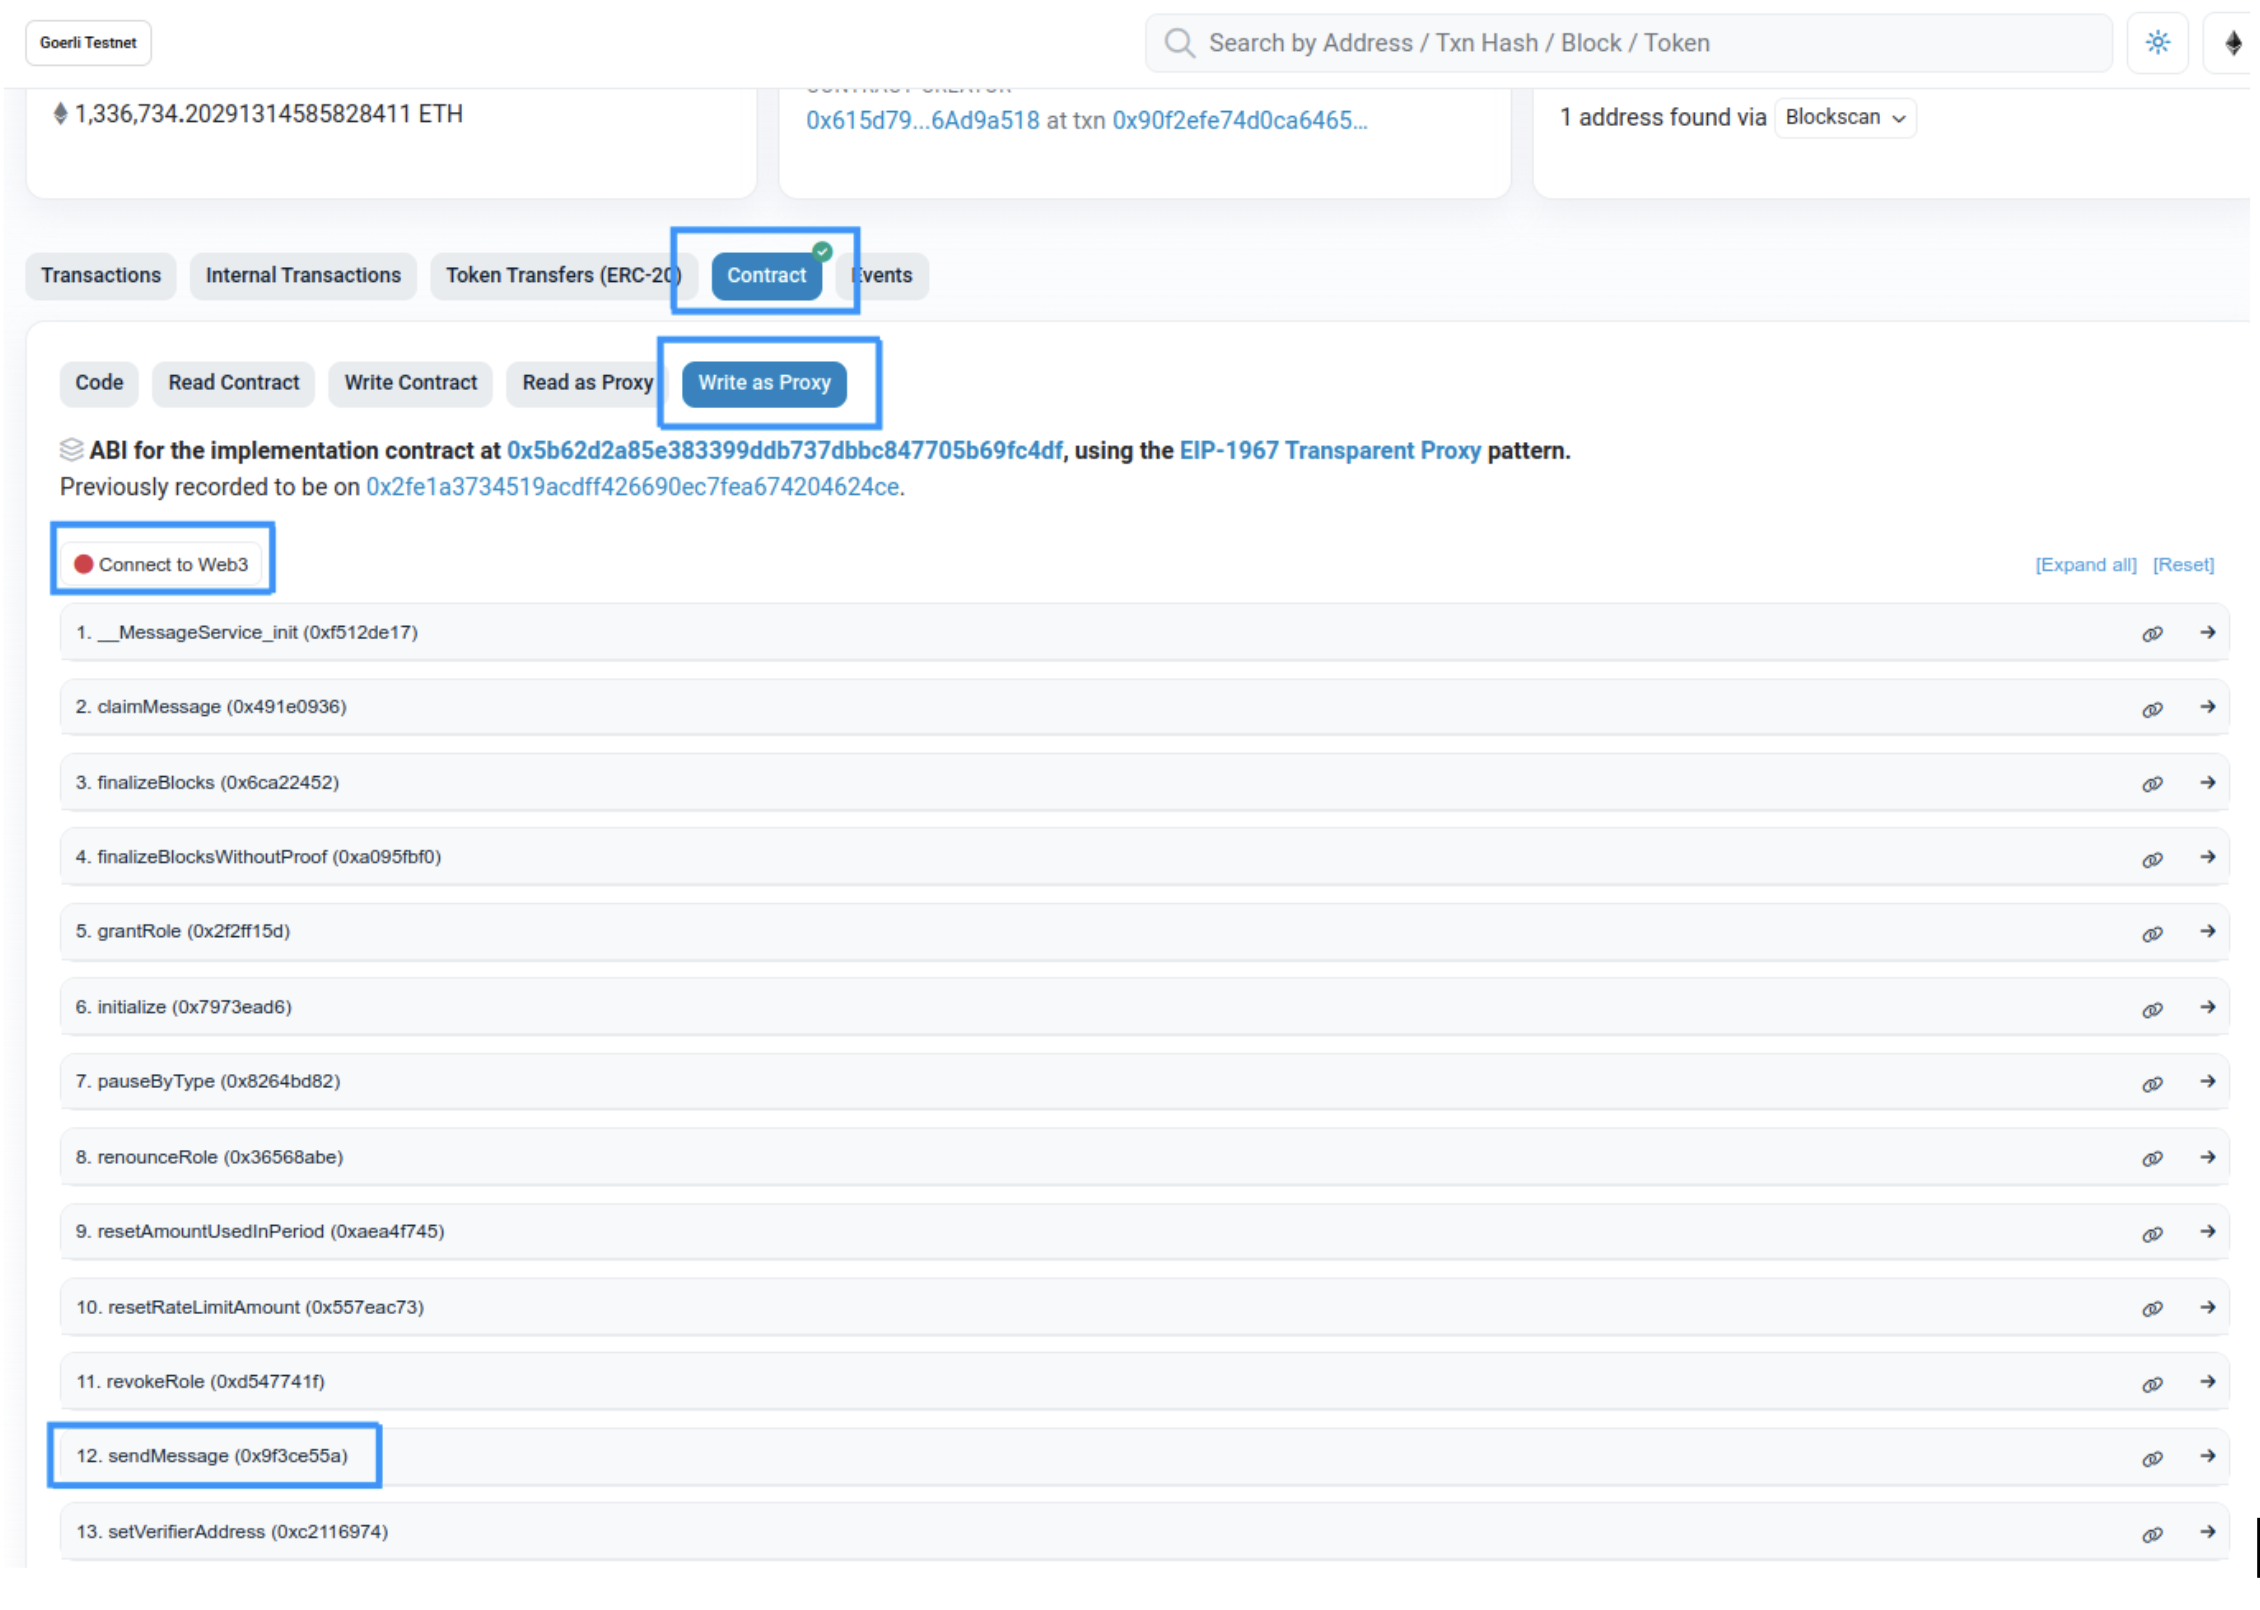2260x1610 pixels.
Task: Click the [Expand all] link
Action: coord(2086,565)
